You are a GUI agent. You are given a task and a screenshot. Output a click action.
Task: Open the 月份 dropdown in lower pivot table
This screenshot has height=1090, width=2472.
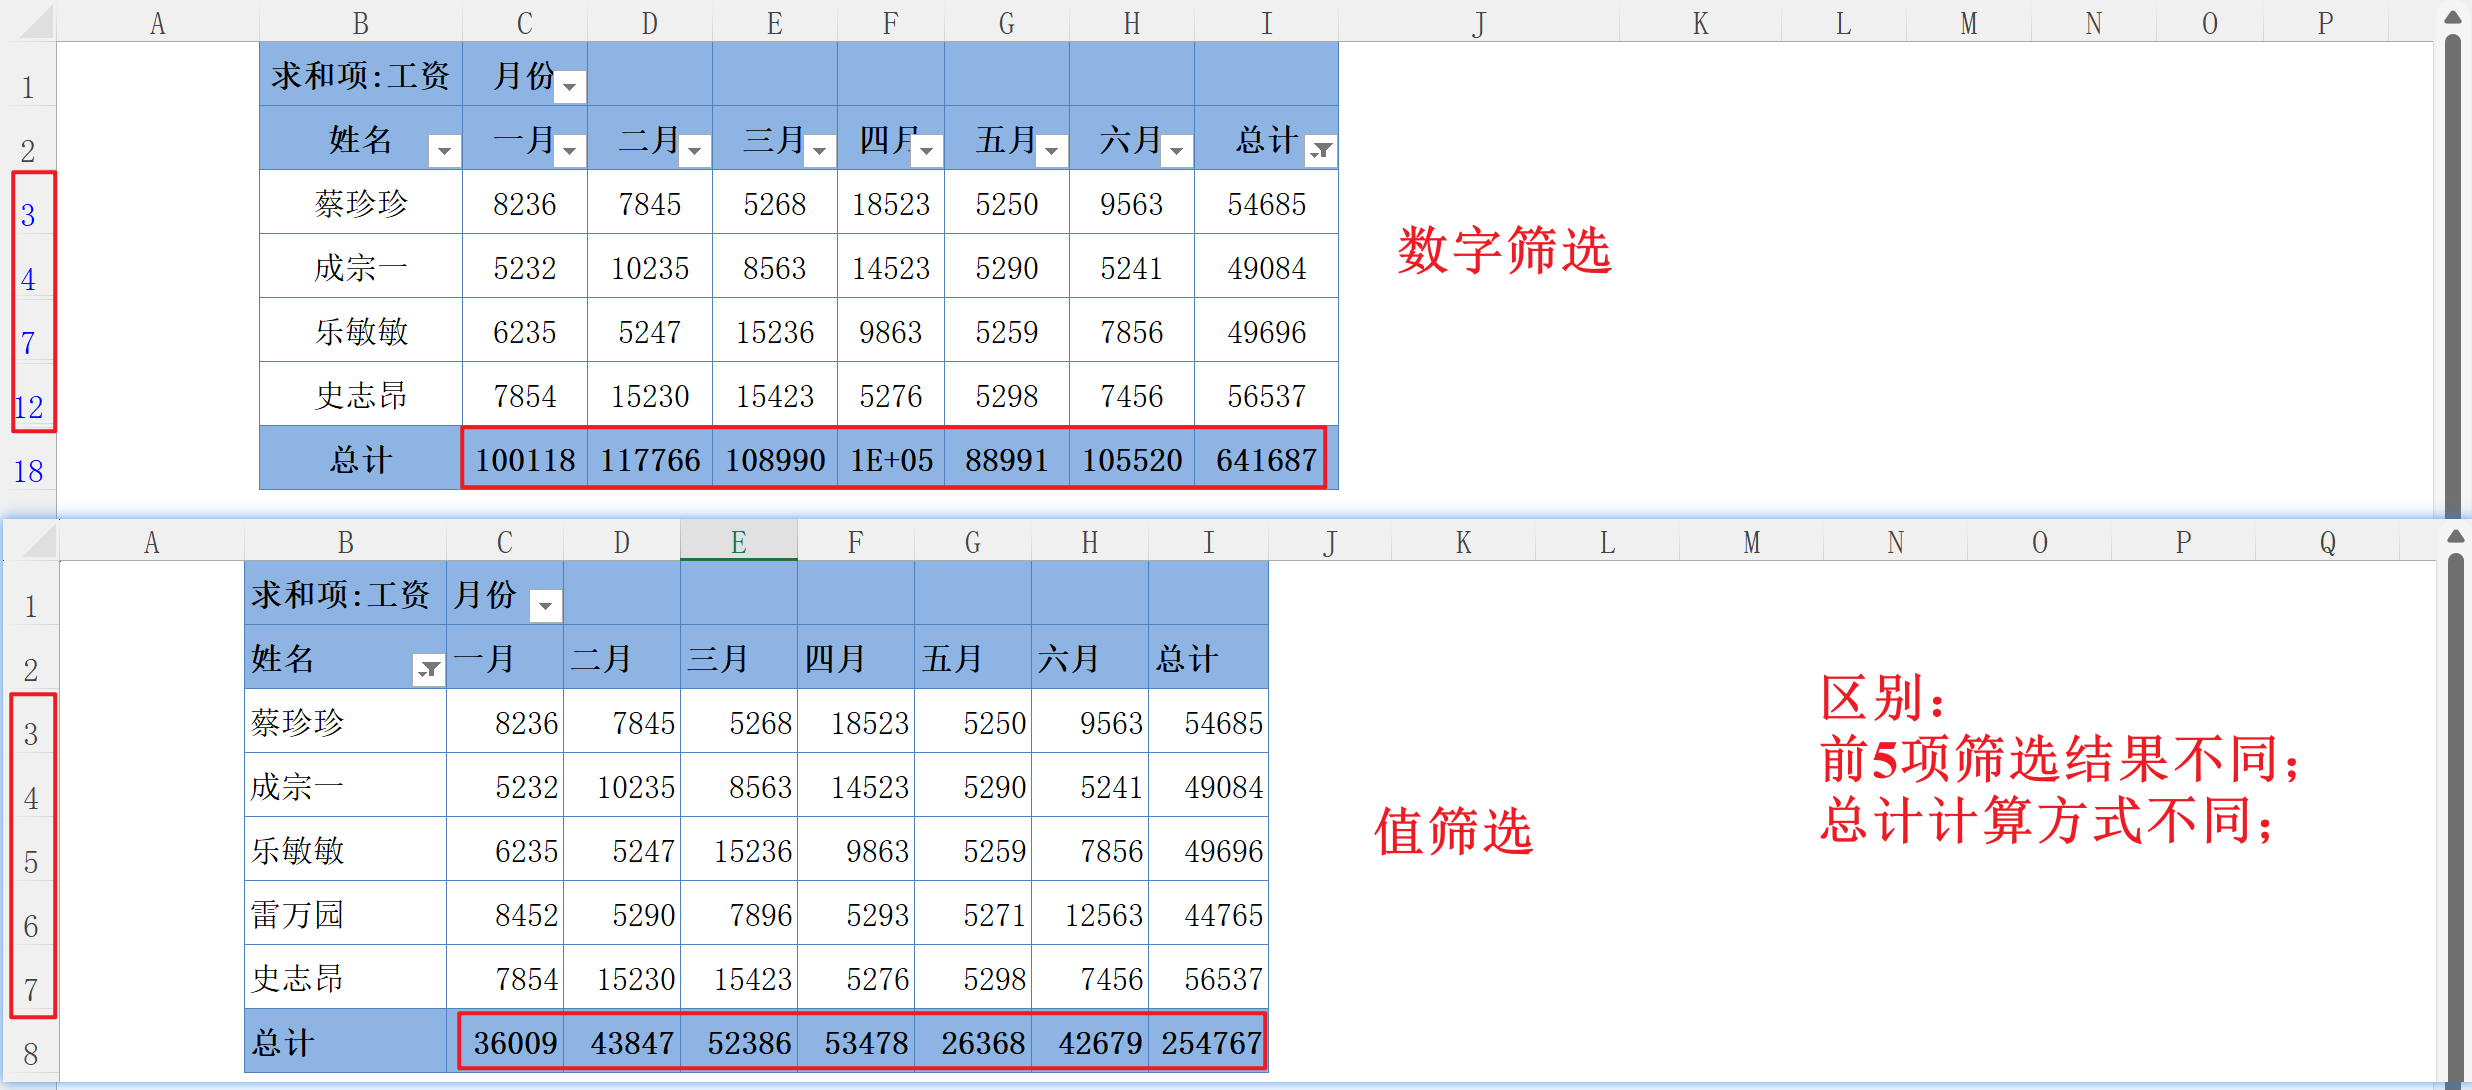545,606
